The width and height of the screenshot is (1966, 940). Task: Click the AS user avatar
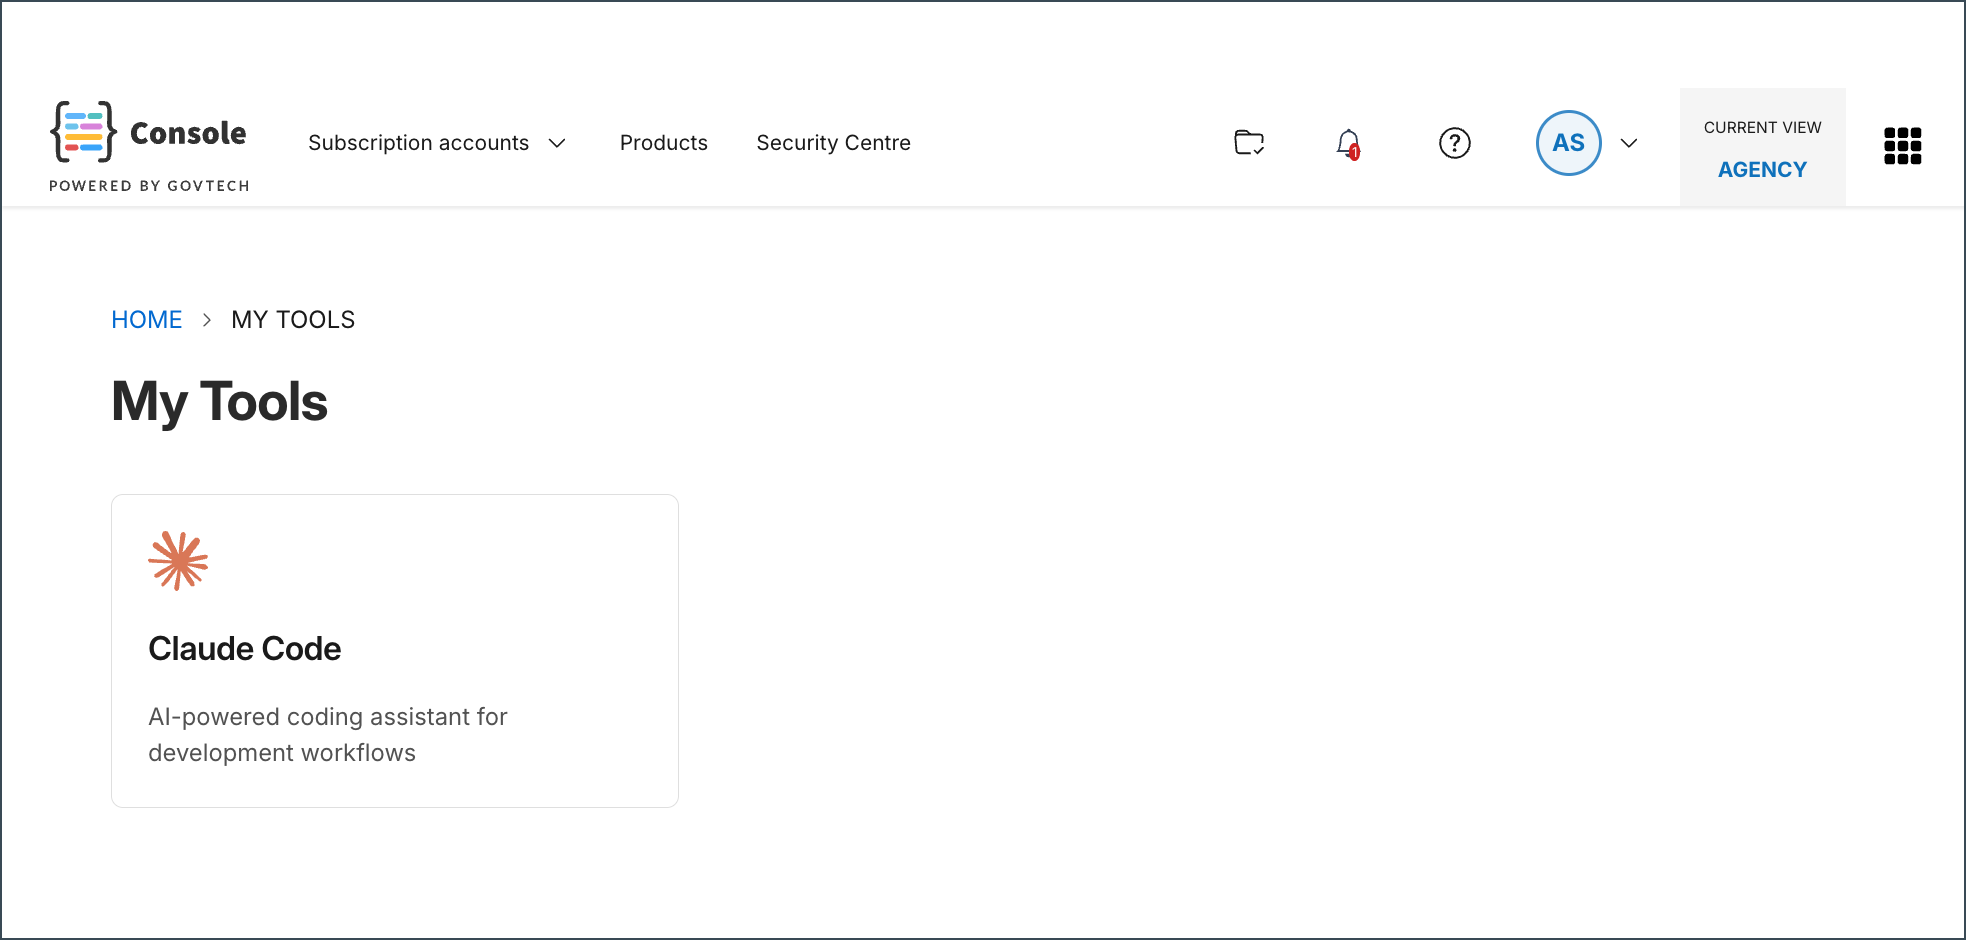point(1568,143)
